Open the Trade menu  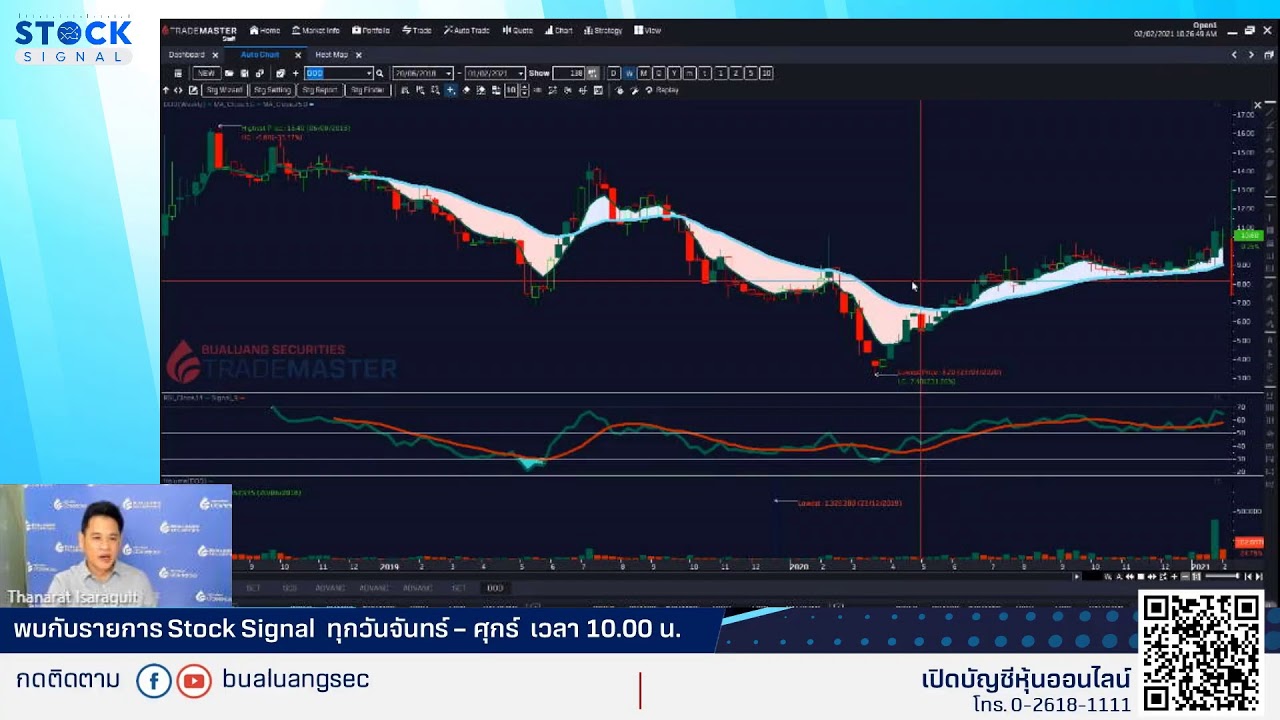click(x=417, y=30)
